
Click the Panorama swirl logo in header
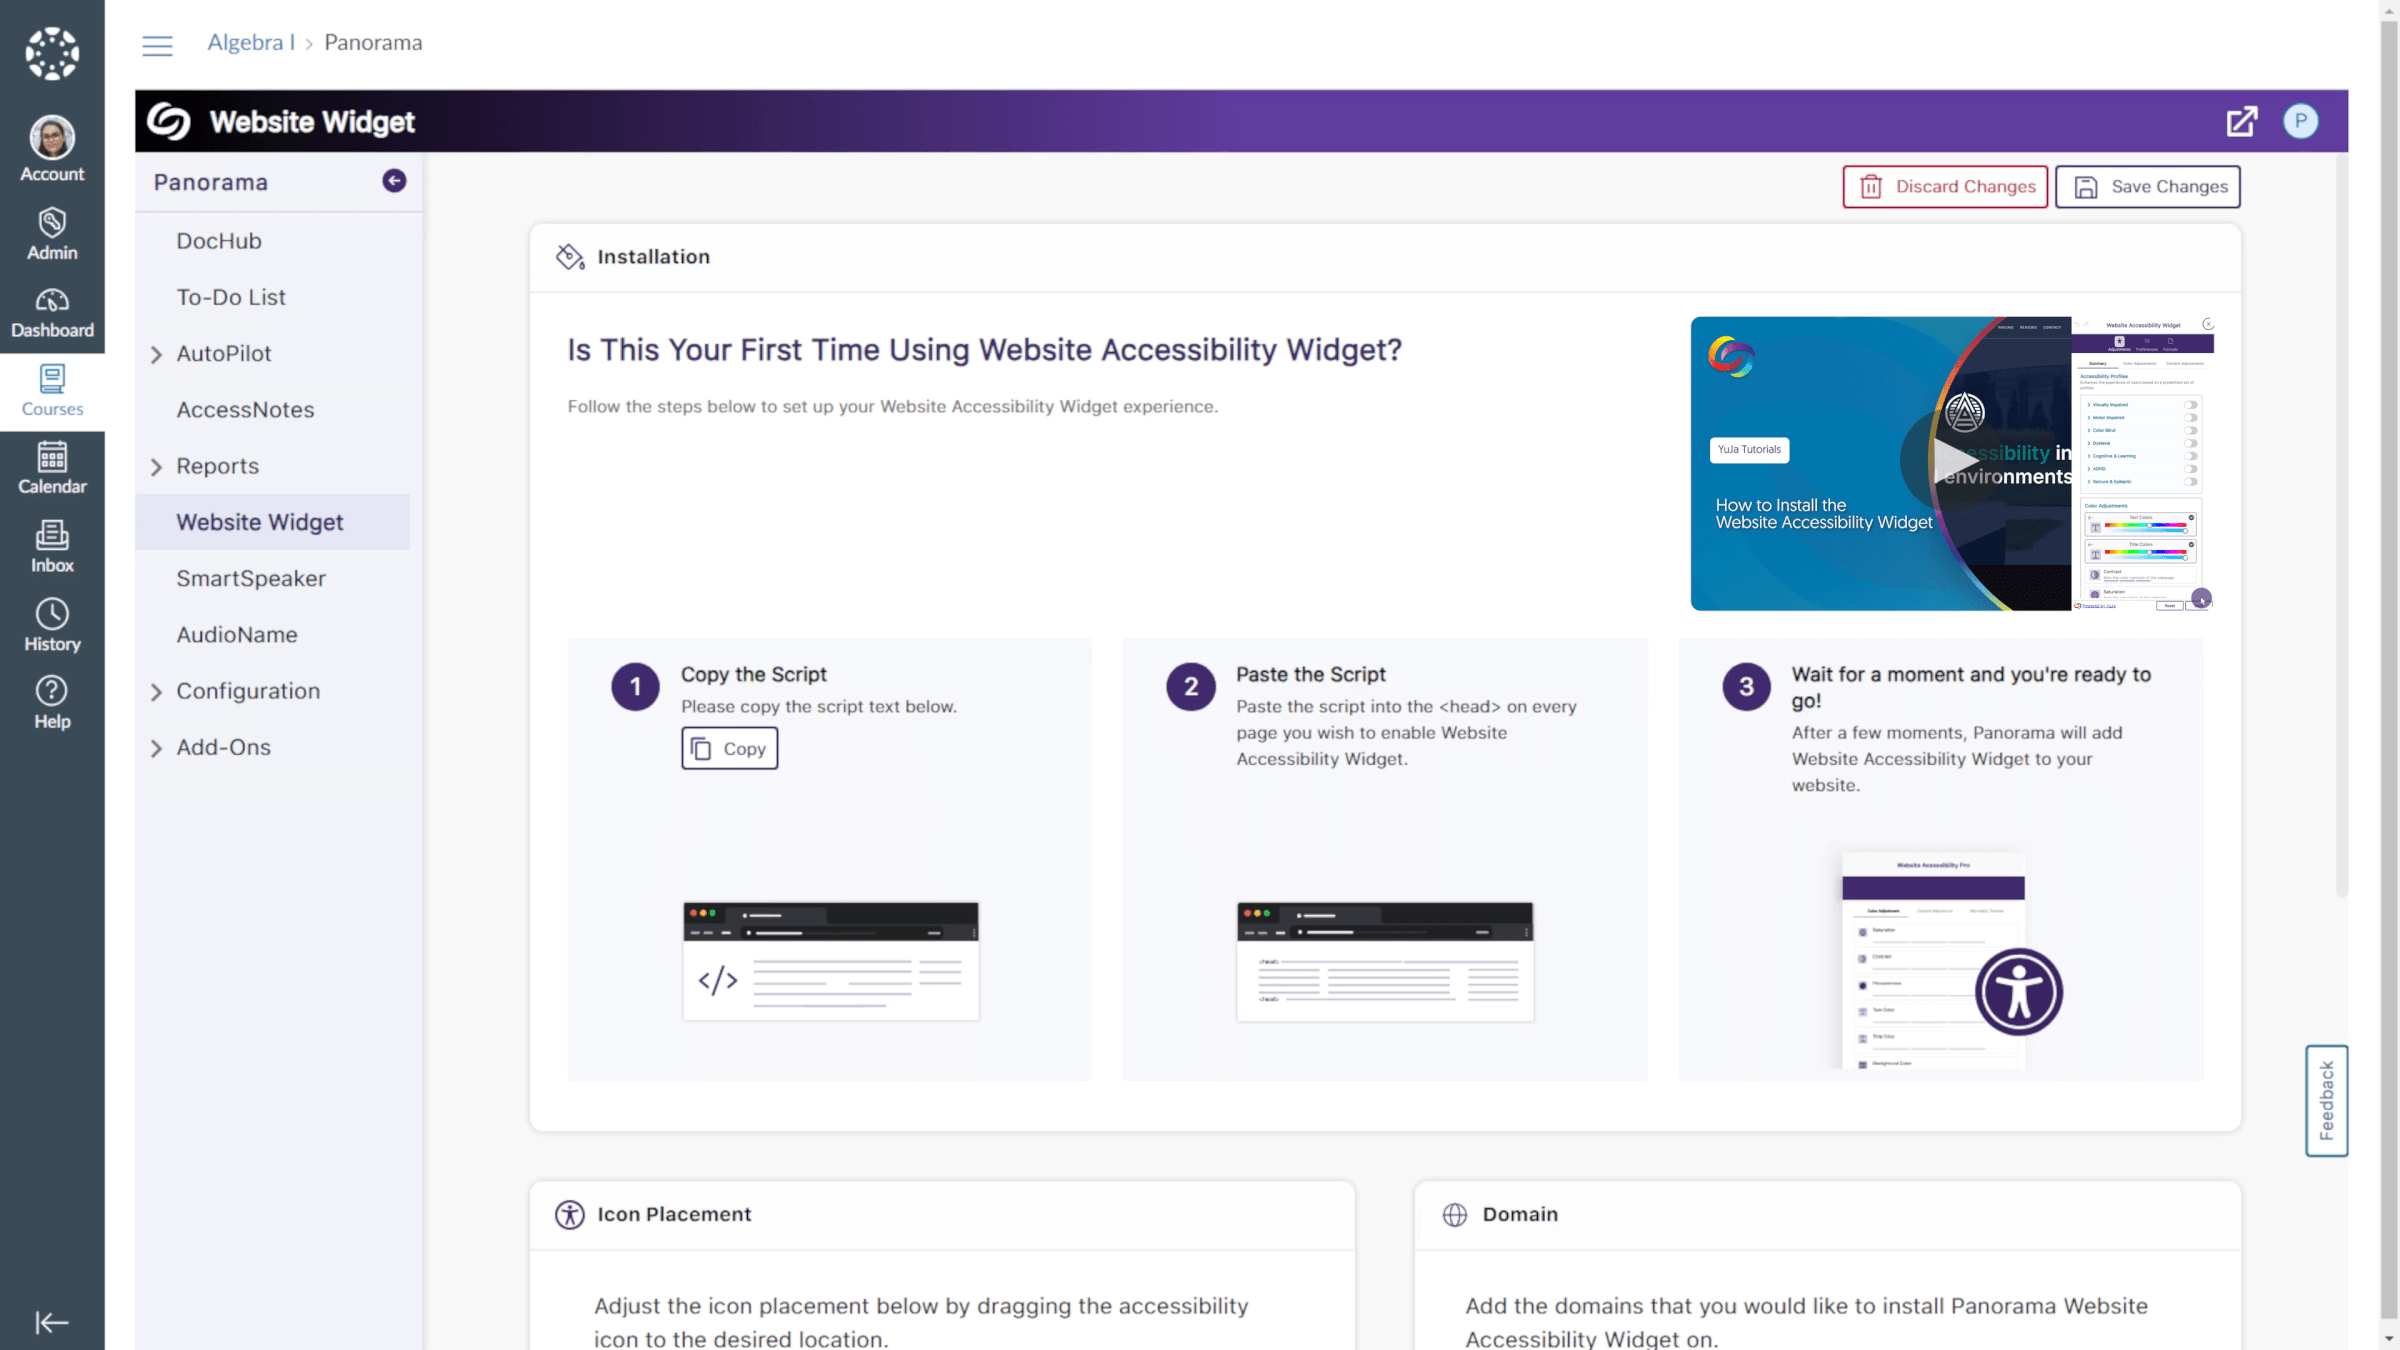pos(168,121)
